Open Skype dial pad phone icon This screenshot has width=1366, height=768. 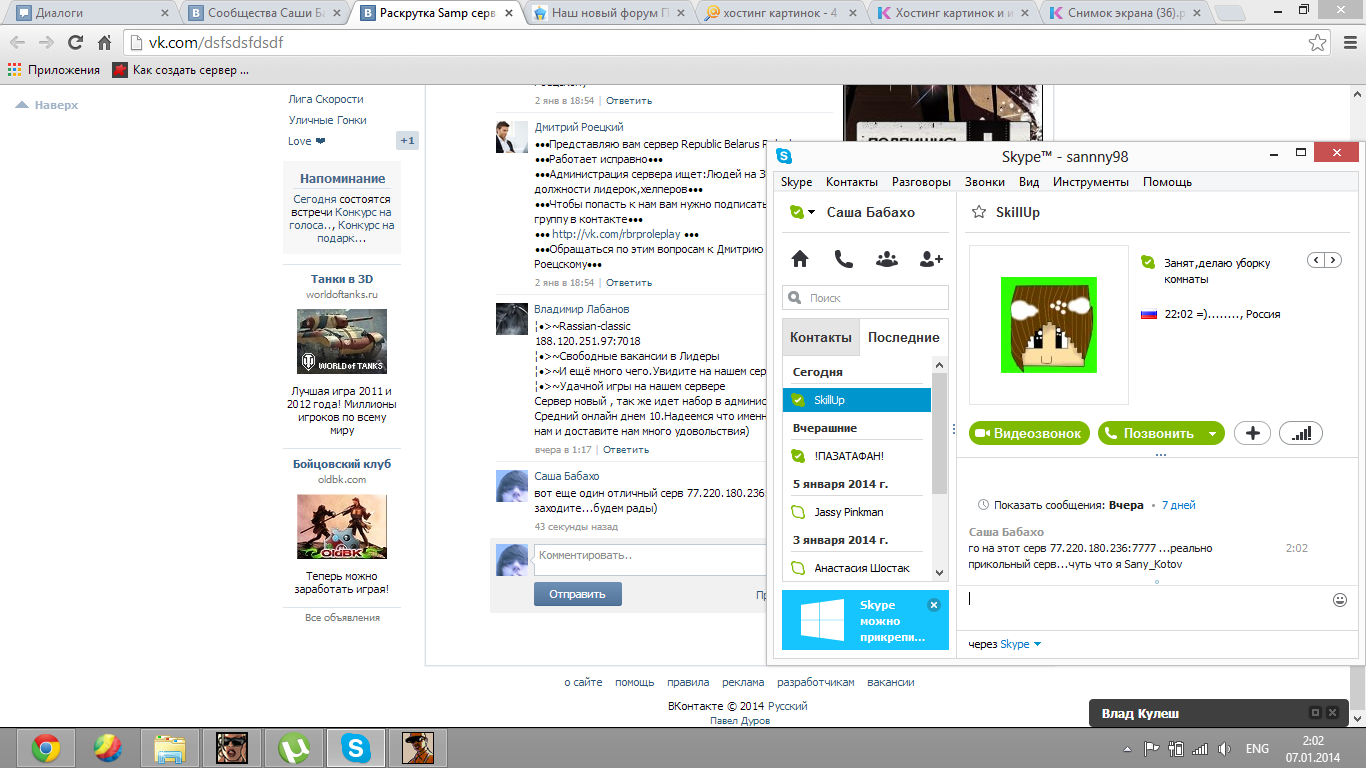pos(844,259)
